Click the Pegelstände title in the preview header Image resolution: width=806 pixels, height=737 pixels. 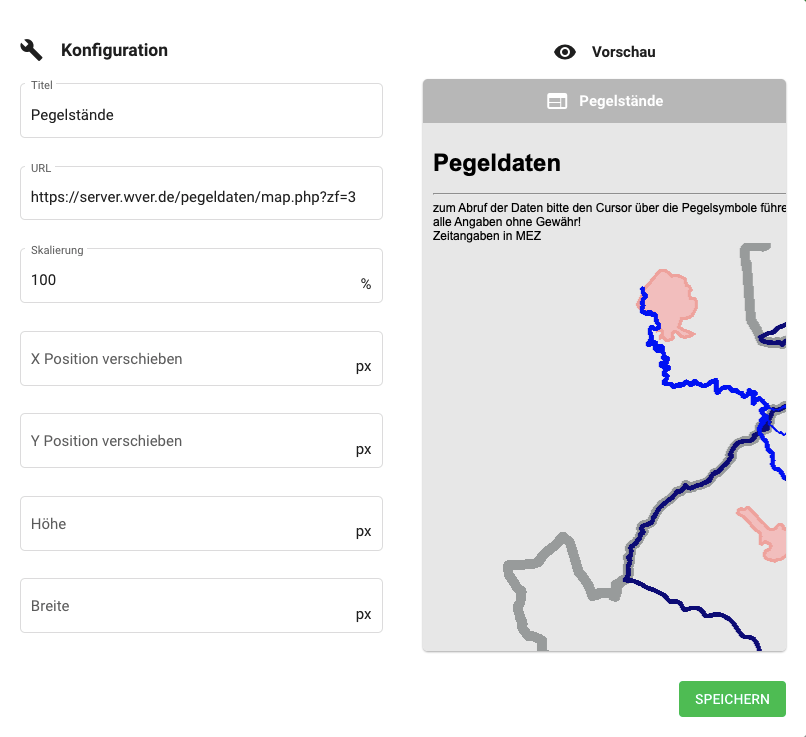(620, 101)
